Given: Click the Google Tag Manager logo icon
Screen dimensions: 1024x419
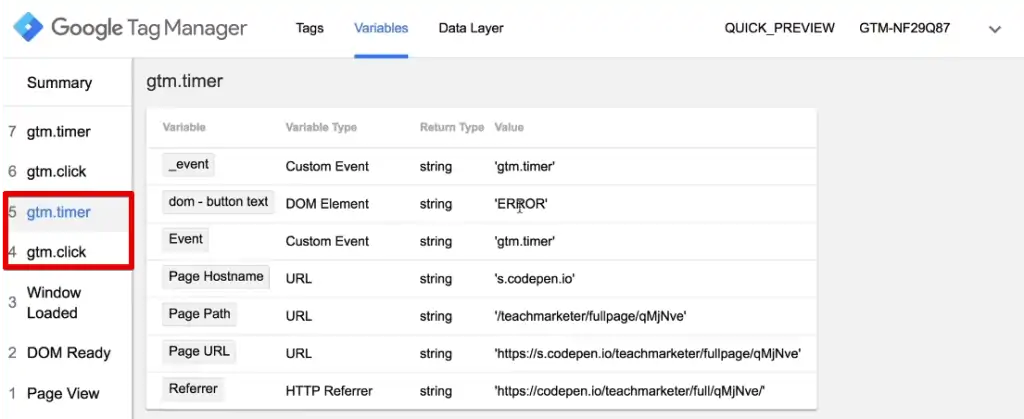Looking at the screenshot, I should pos(28,28).
